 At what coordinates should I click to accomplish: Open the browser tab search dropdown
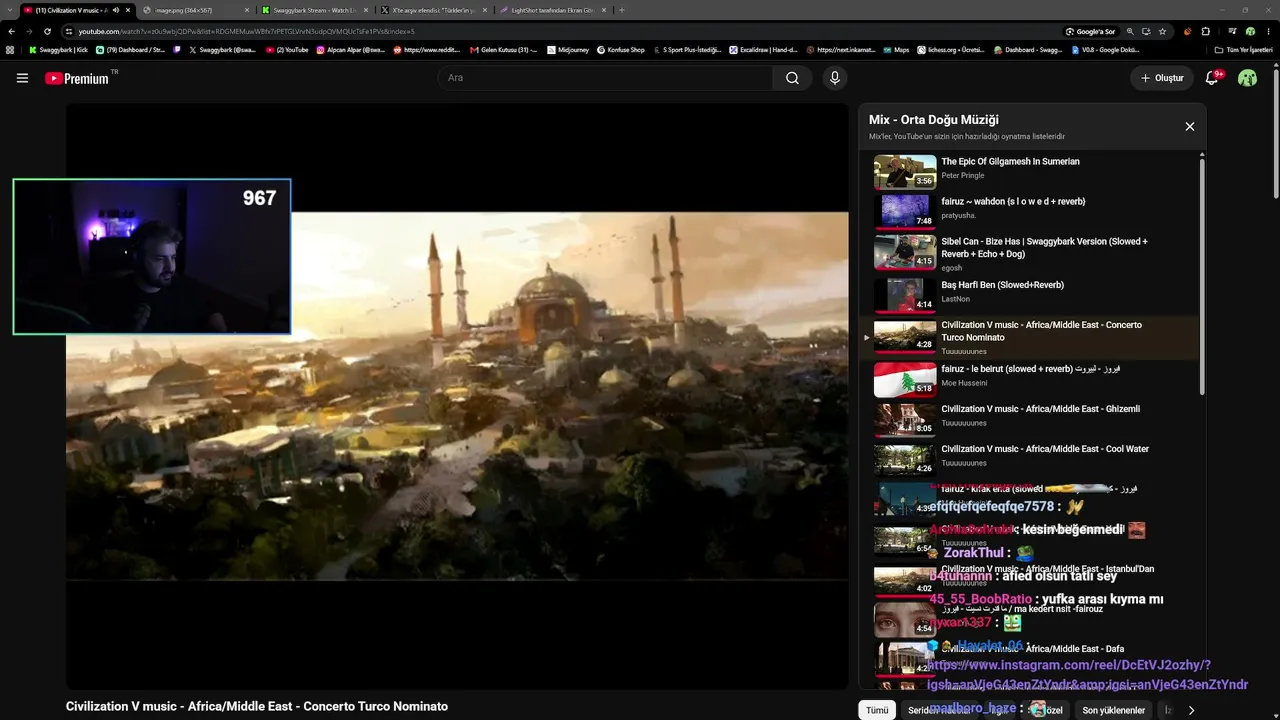8,10
